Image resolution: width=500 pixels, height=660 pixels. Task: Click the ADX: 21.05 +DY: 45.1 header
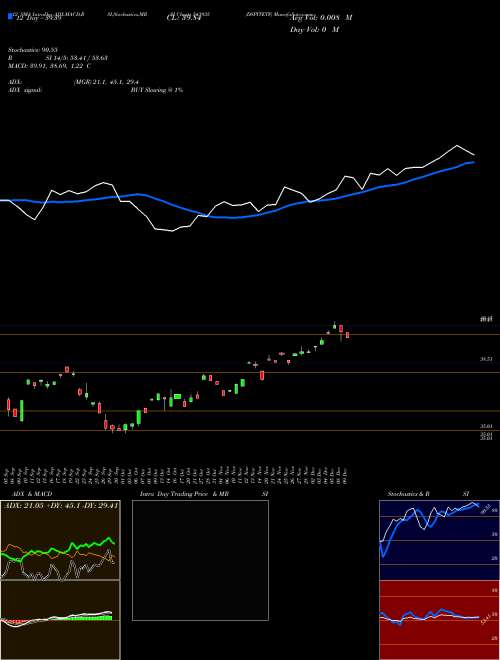tap(60, 505)
